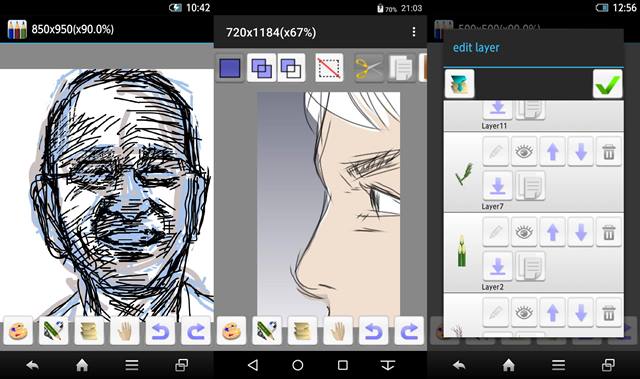Click undo arrow in 850x950 screen
Image resolution: width=640 pixels, height=379 pixels.
(160, 331)
